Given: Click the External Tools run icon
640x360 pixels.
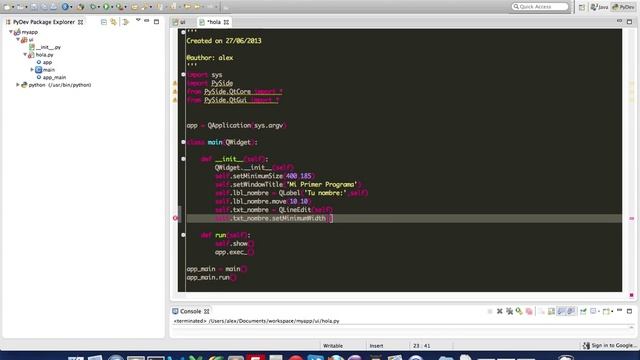Looking at the screenshot, I should coord(119,7).
